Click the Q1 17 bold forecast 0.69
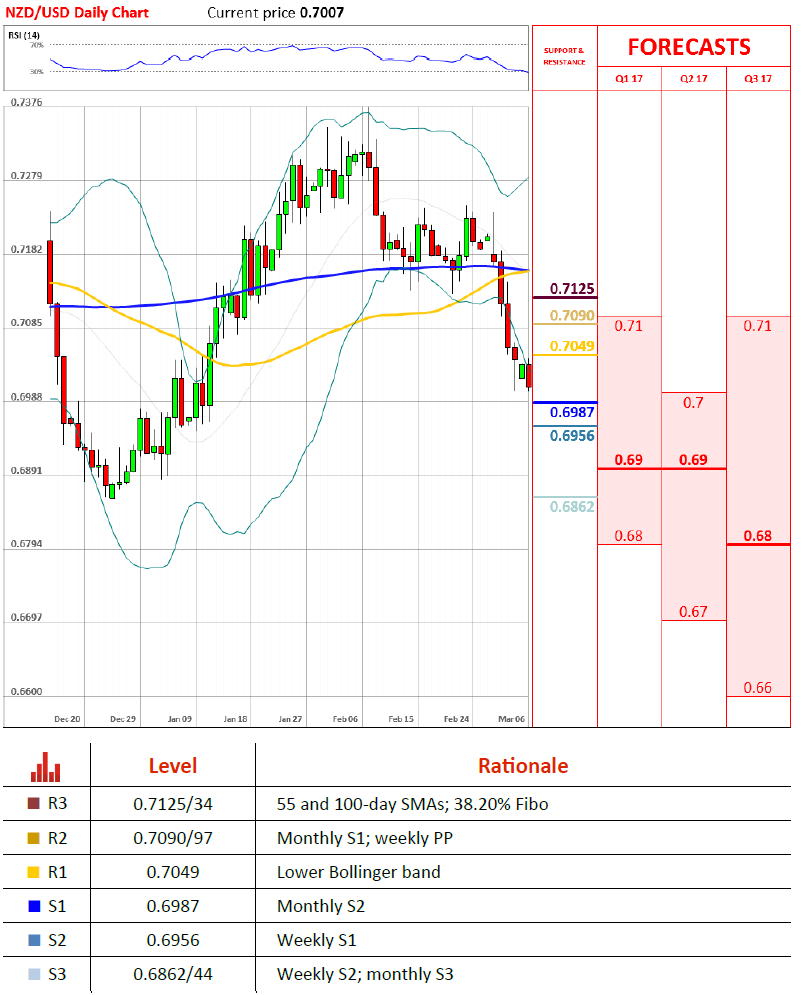The image size is (801, 995). tap(629, 459)
